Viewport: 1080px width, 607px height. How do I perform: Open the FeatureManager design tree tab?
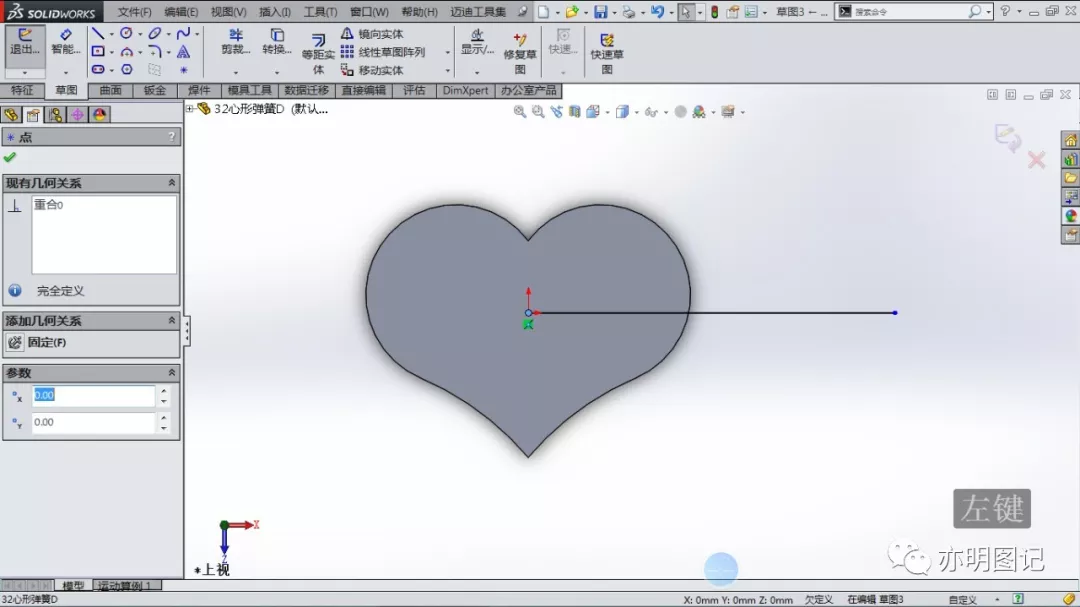click(11, 114)
